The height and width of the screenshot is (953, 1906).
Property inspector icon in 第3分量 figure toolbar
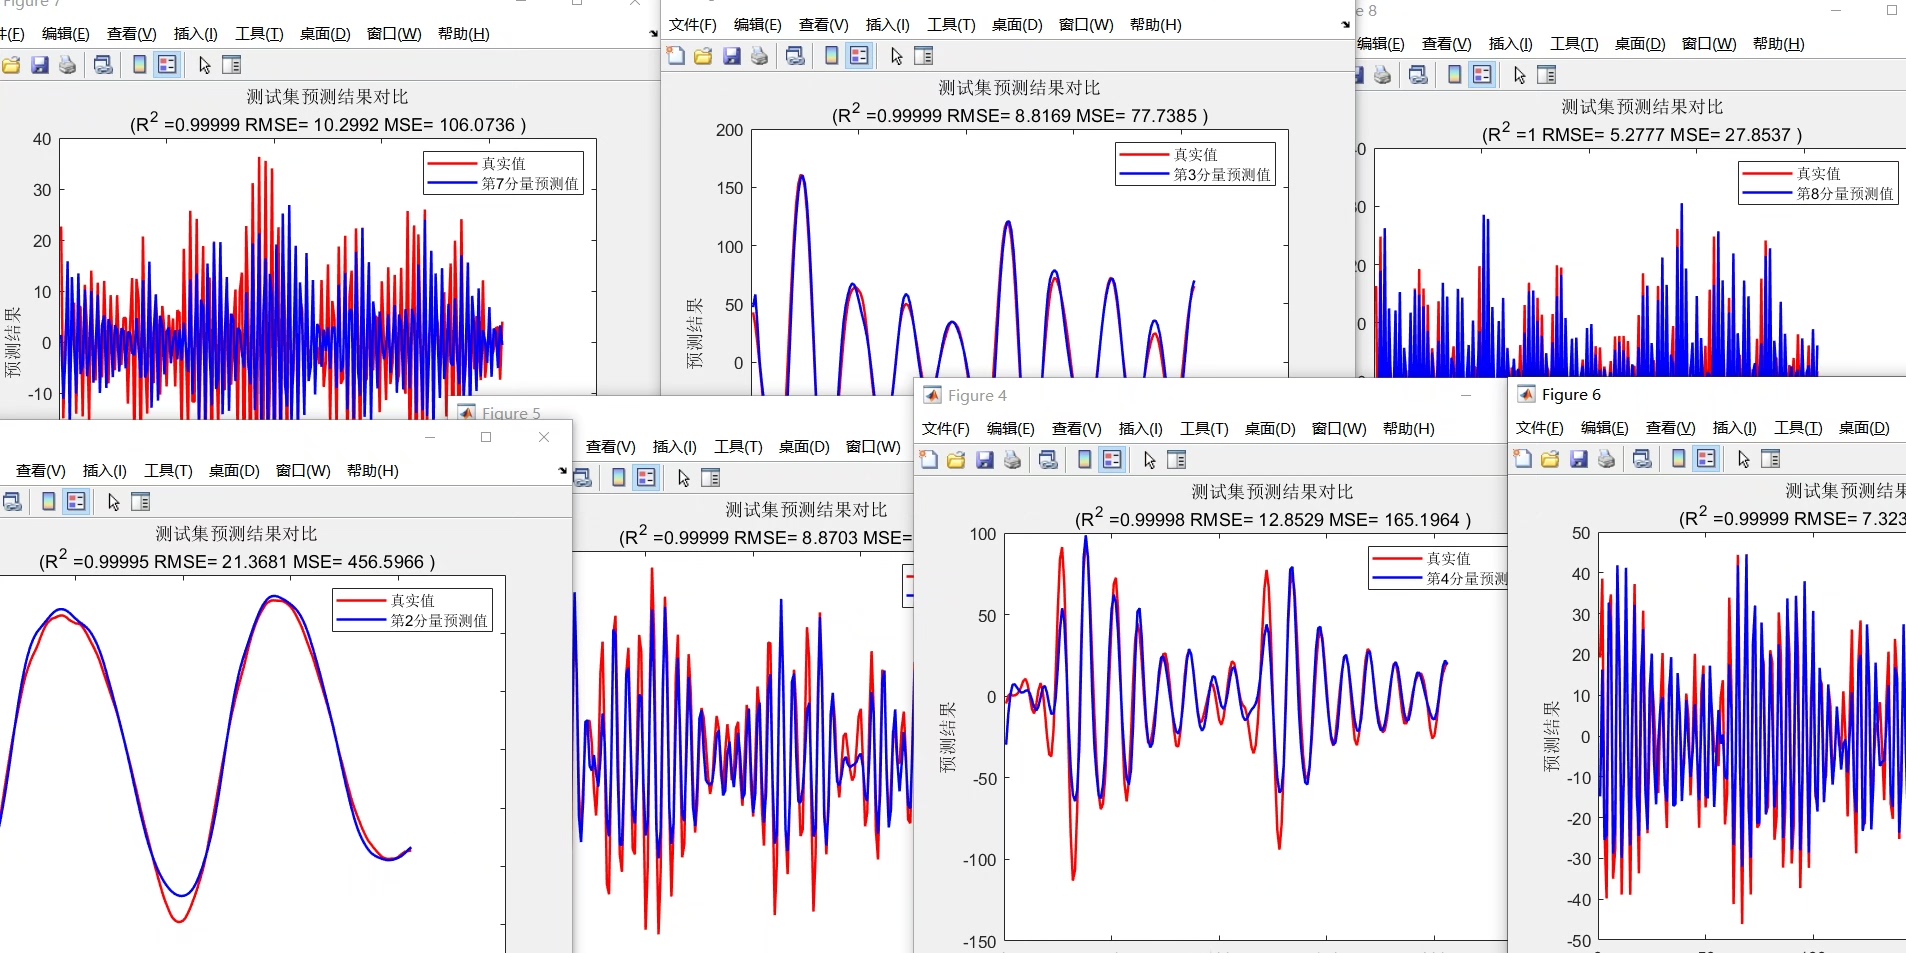point(923,56)
